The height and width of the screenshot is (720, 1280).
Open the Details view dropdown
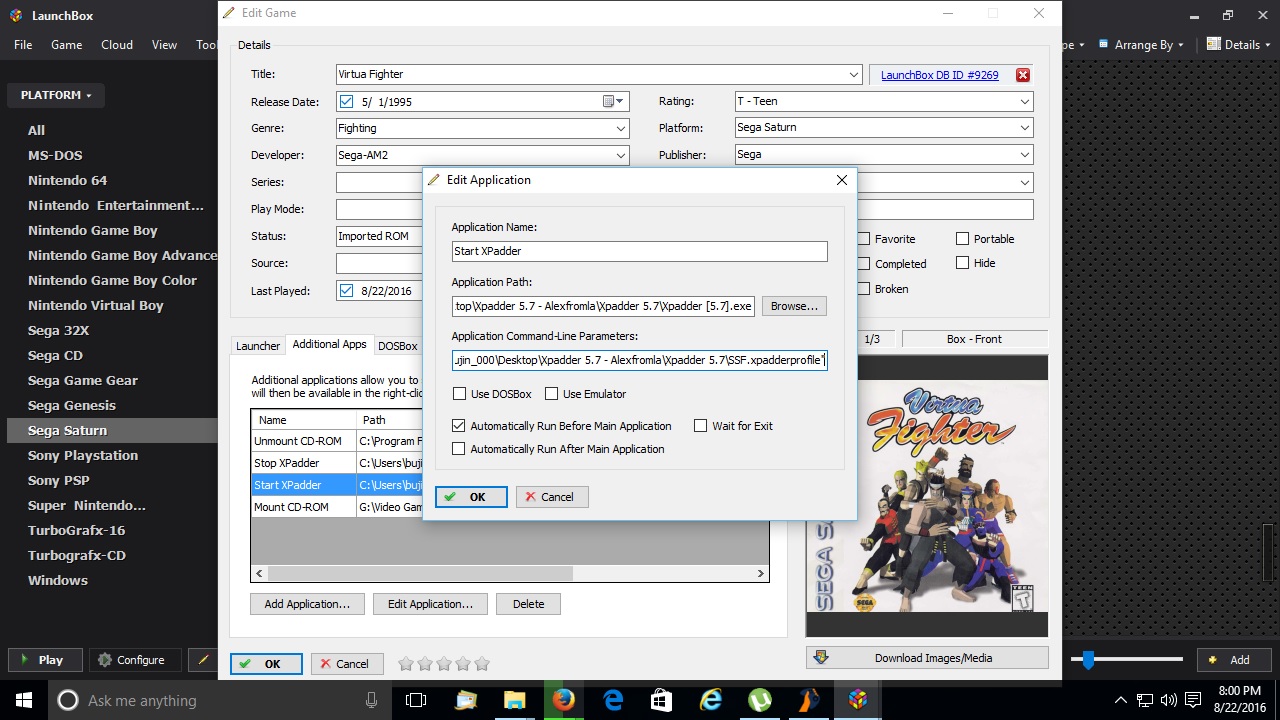[x=1239, y=44]
